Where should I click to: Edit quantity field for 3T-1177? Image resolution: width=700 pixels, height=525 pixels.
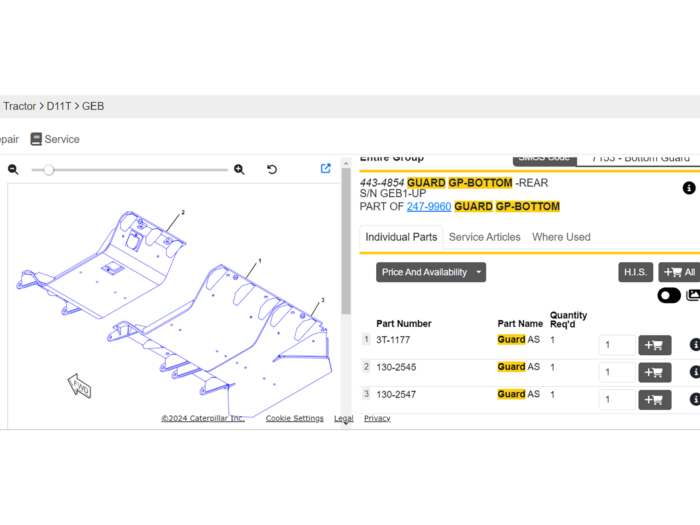click(x=617, y=345)
